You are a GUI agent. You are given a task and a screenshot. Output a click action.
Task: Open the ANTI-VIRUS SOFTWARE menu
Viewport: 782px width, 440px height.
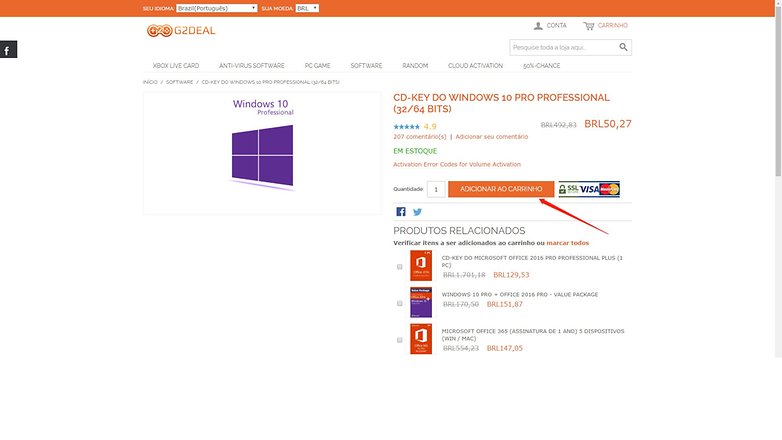coord(252,66)
